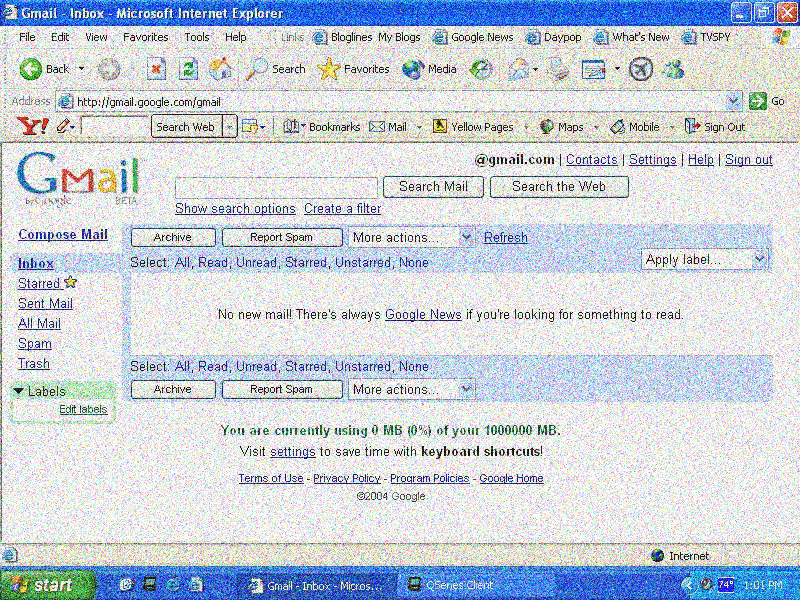This screenshot has height=600, width=800.
Task: Click the Yahoo toolbar pencil icon
Action: click(63, 126)
